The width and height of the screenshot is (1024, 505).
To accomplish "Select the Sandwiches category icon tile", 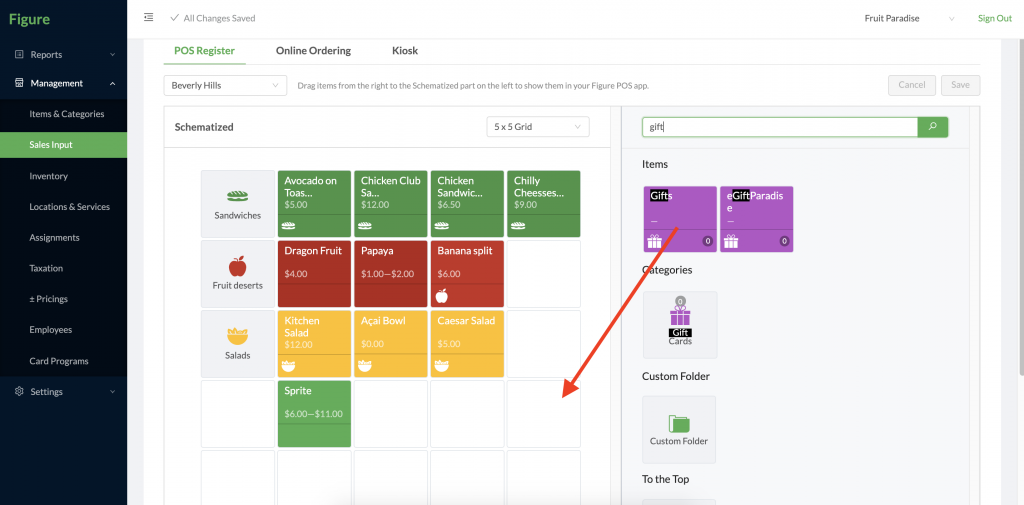I will click(238, 204).
